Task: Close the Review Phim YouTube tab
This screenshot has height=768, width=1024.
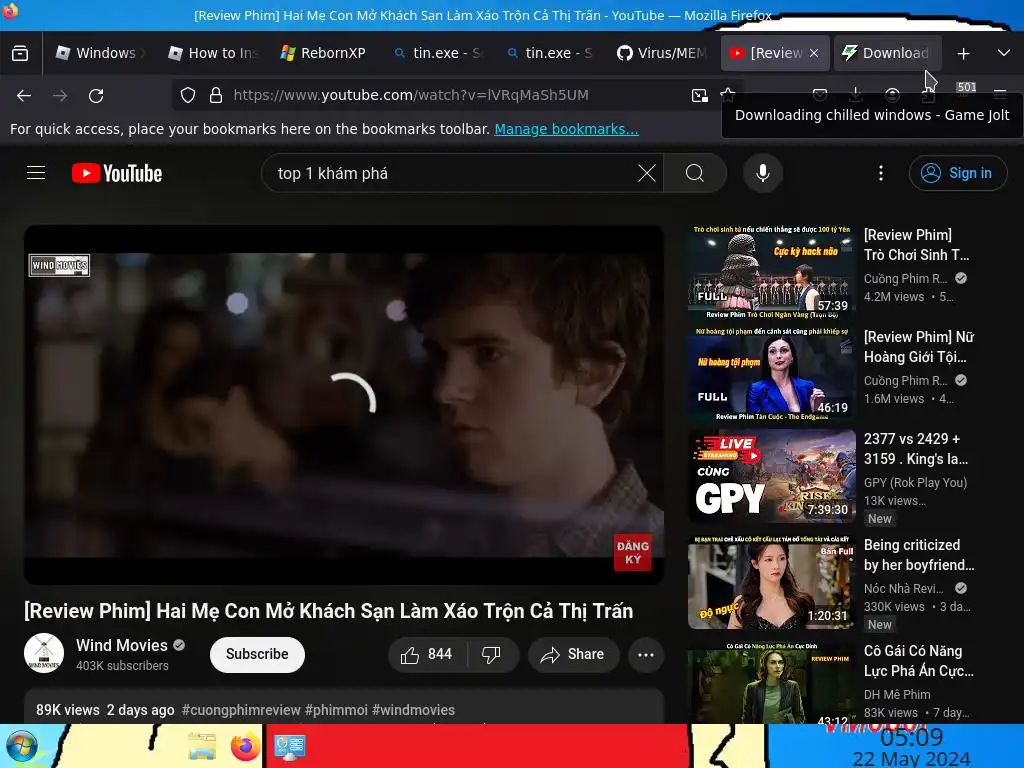Action: 814,53
